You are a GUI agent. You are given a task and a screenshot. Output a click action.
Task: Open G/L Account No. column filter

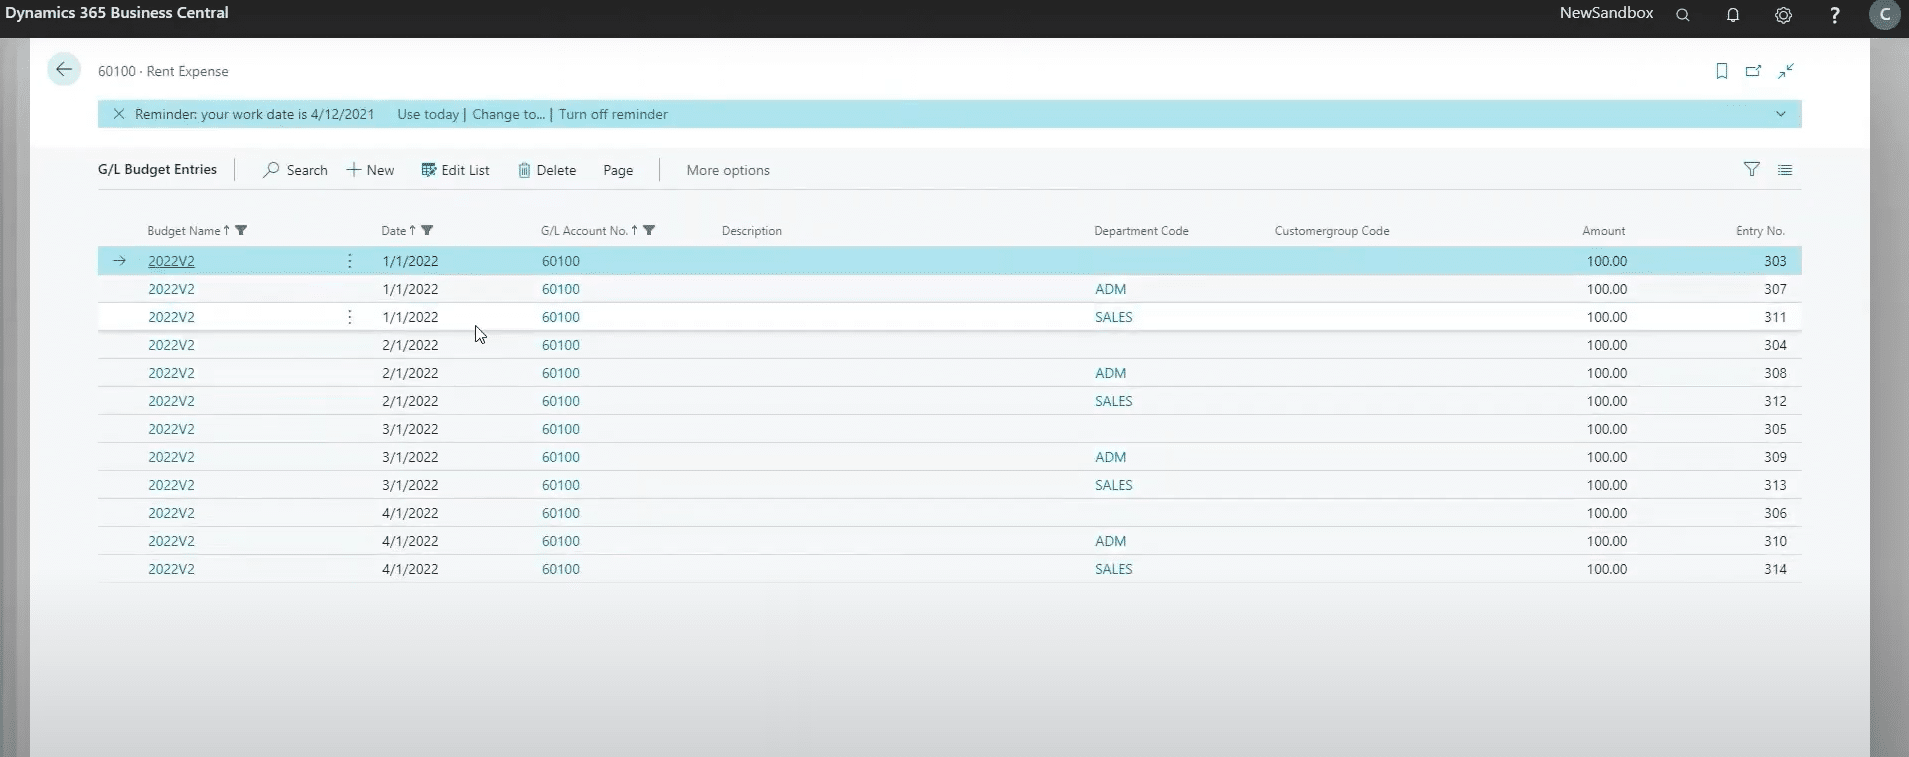[x=649, y=231]
